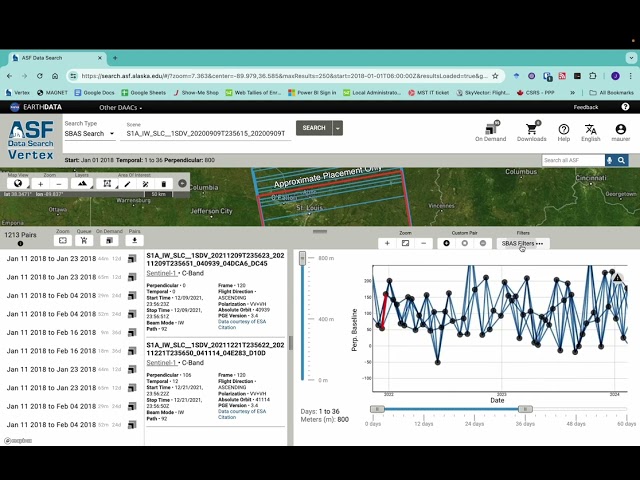Open the Search Type SBAS Search dropdown
Screen dimensions: 640x480
click(89, 133)
